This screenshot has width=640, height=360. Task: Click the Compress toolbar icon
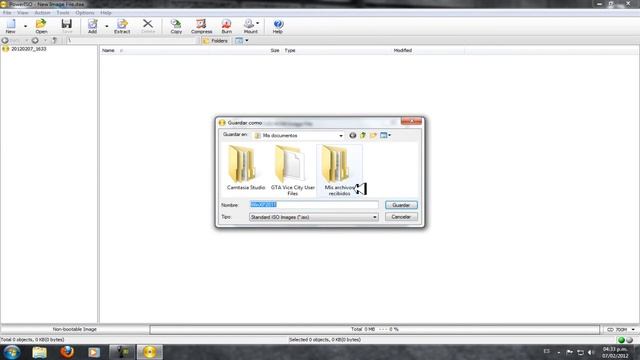pyautogui.click(x=201, y=26)
